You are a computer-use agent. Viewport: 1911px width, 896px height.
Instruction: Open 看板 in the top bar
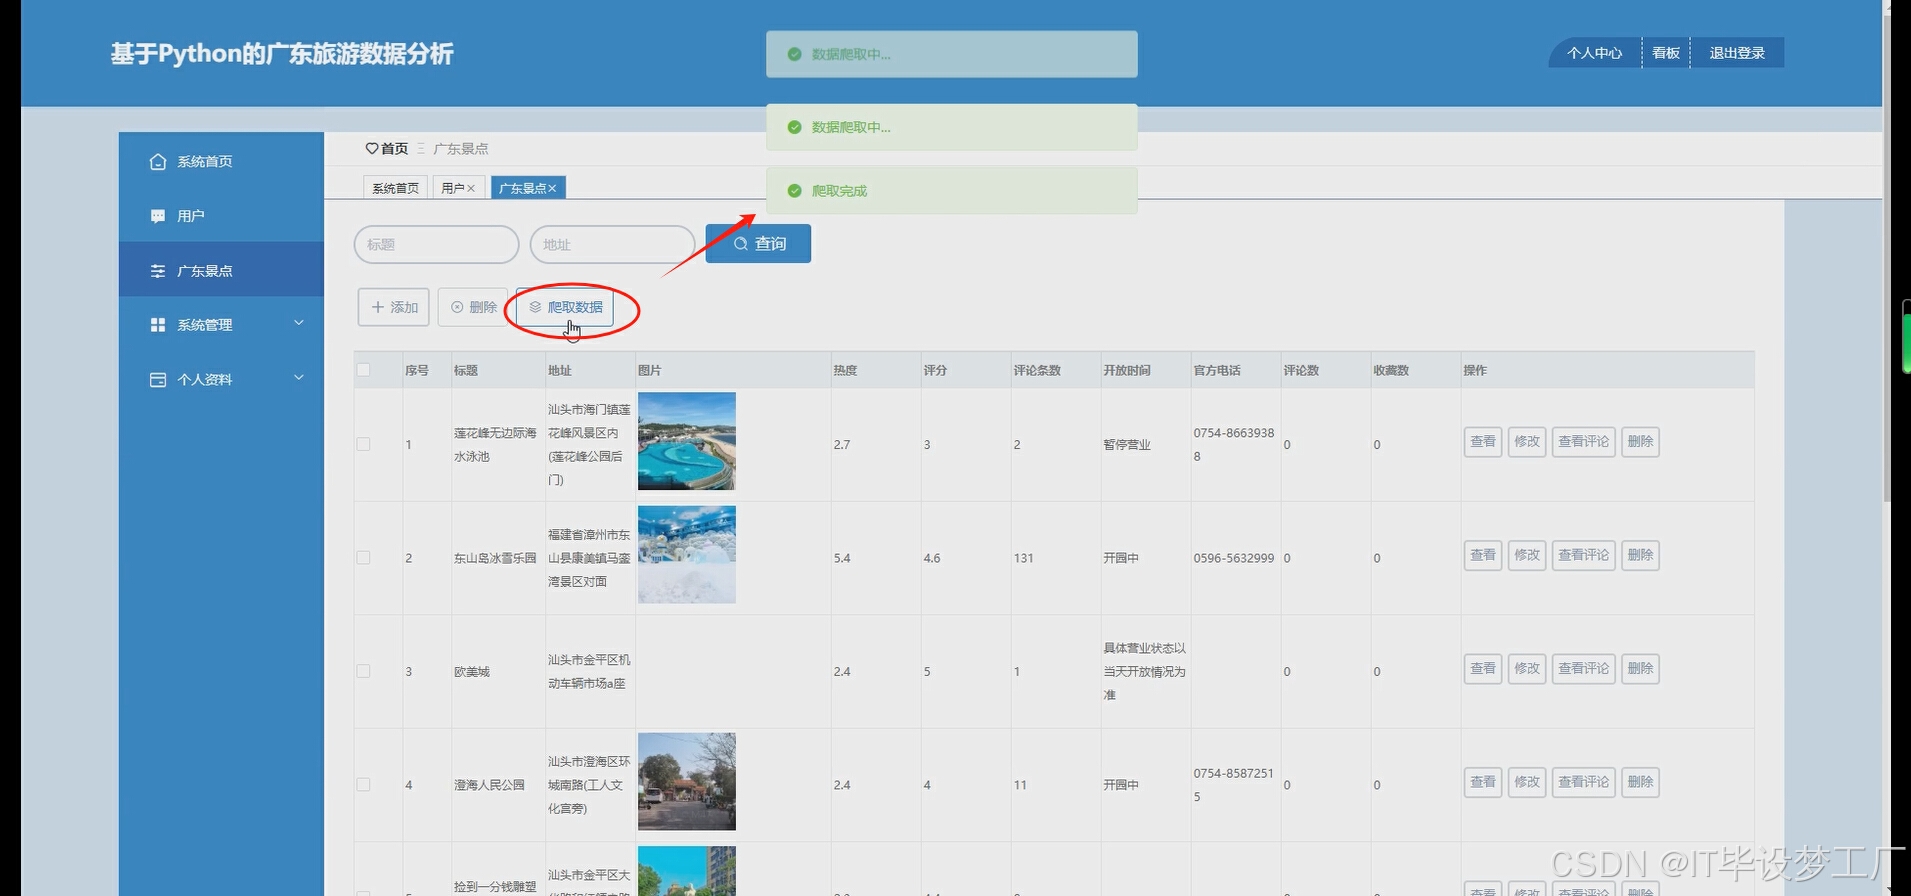click(1666, 53)
